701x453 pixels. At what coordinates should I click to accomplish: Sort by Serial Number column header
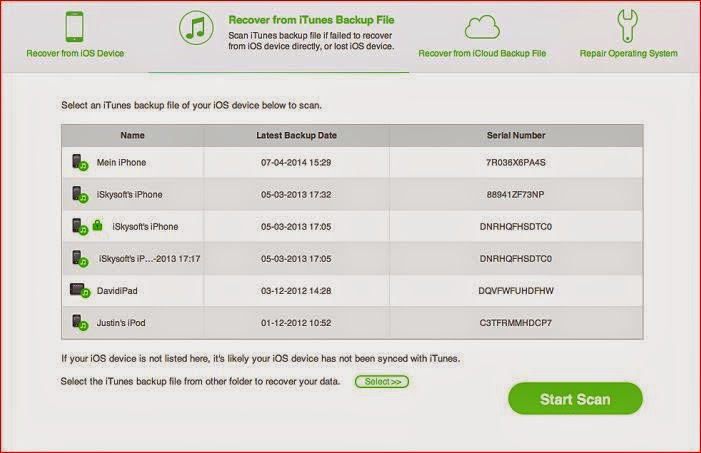516,135
